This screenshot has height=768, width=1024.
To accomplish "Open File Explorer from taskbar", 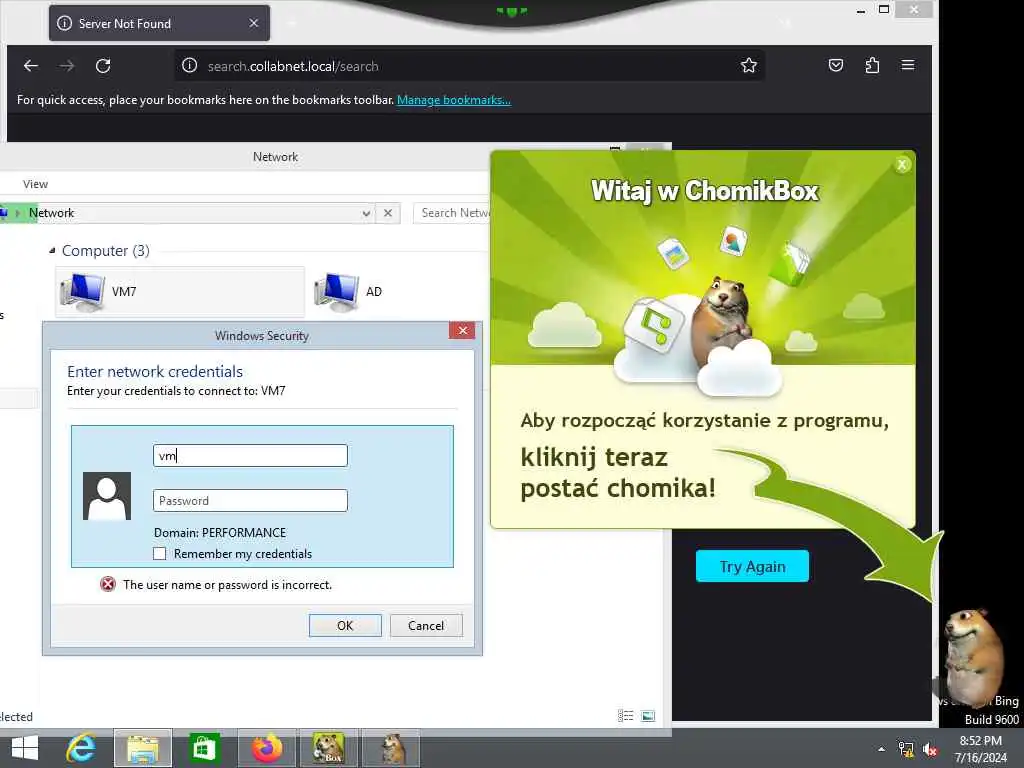I will pos(143,748).
